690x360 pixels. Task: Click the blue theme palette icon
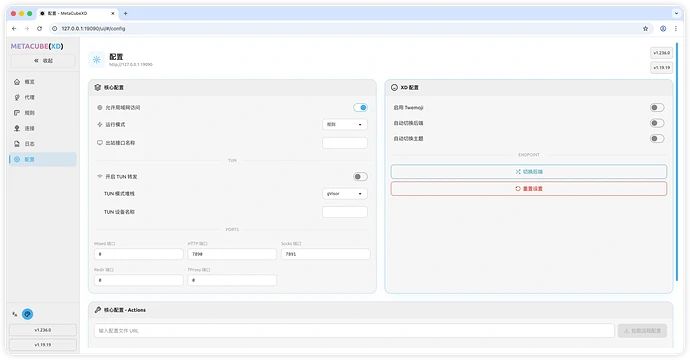[27, 314]
